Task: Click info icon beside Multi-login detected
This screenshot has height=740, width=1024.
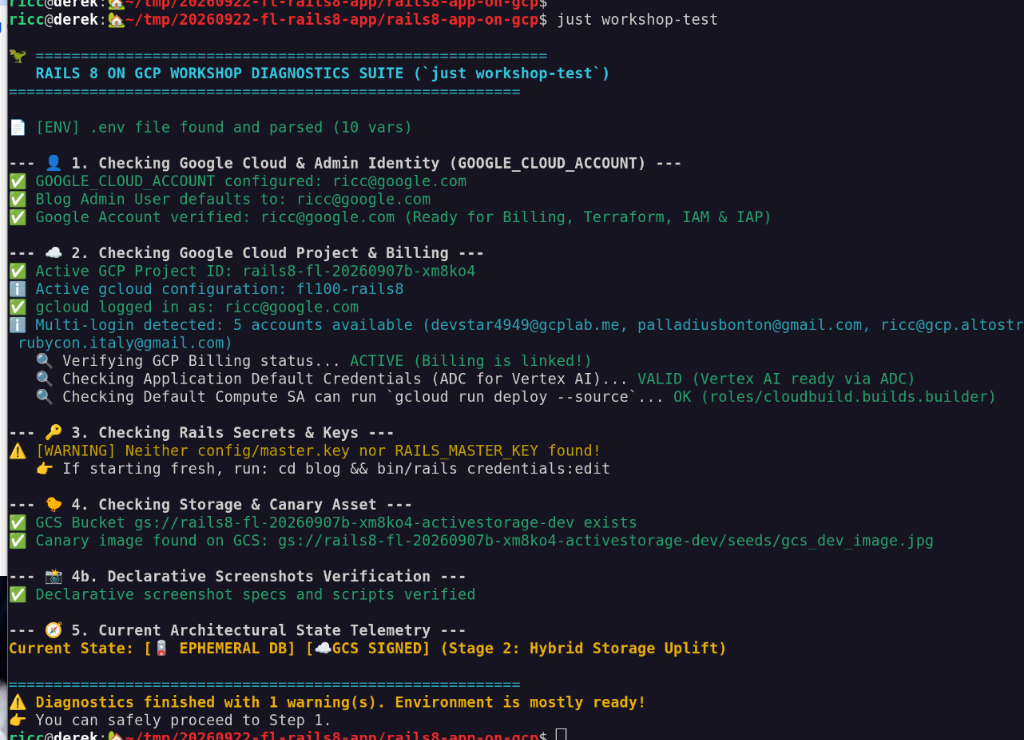Action: point(18,325)
